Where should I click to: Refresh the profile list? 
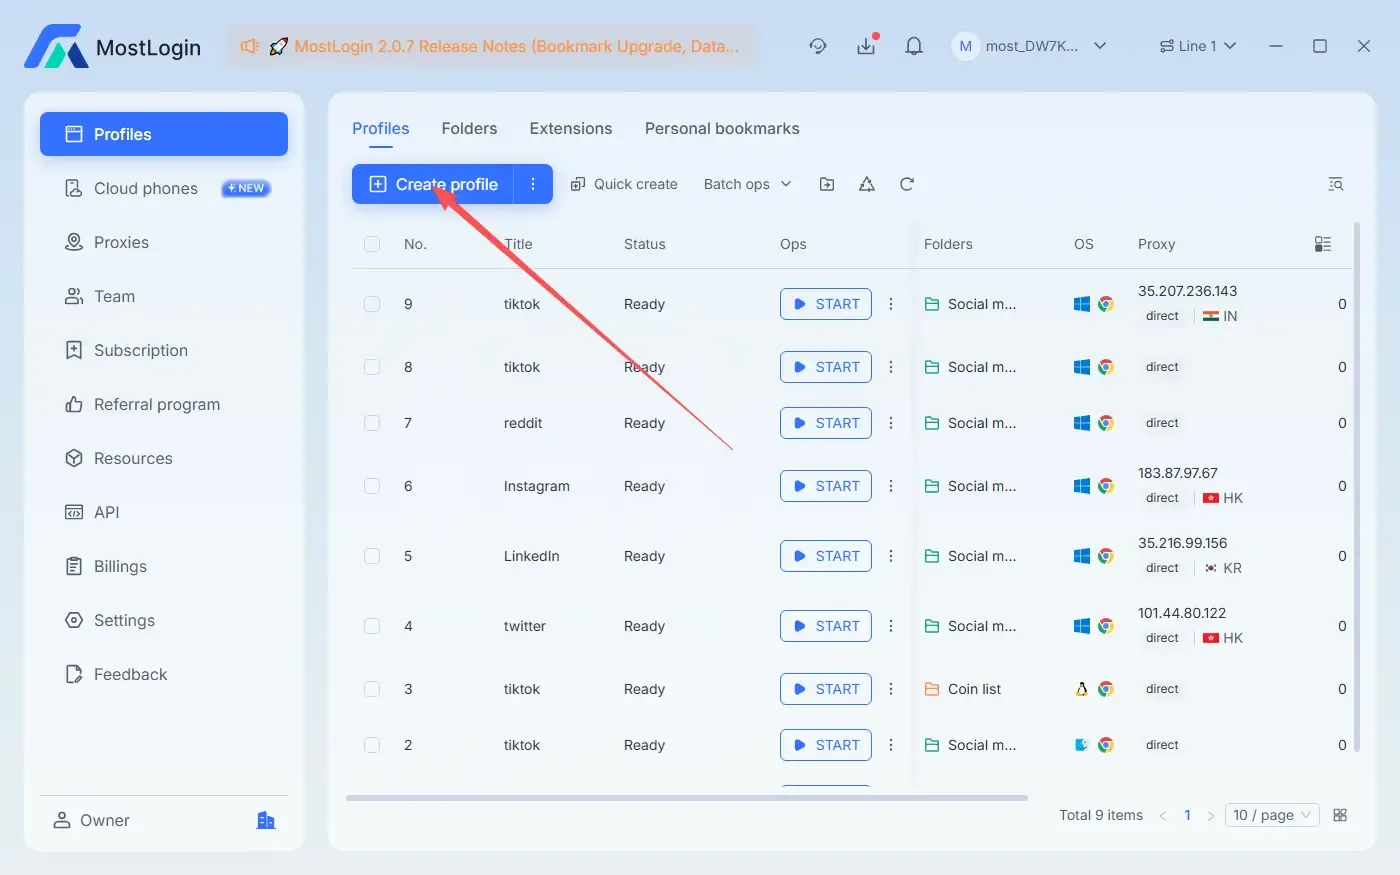coord(907,183)
